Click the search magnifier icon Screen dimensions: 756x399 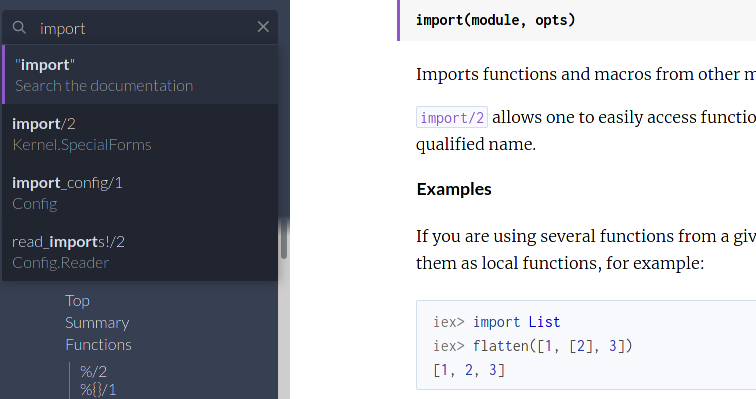(x=19, y=27)
